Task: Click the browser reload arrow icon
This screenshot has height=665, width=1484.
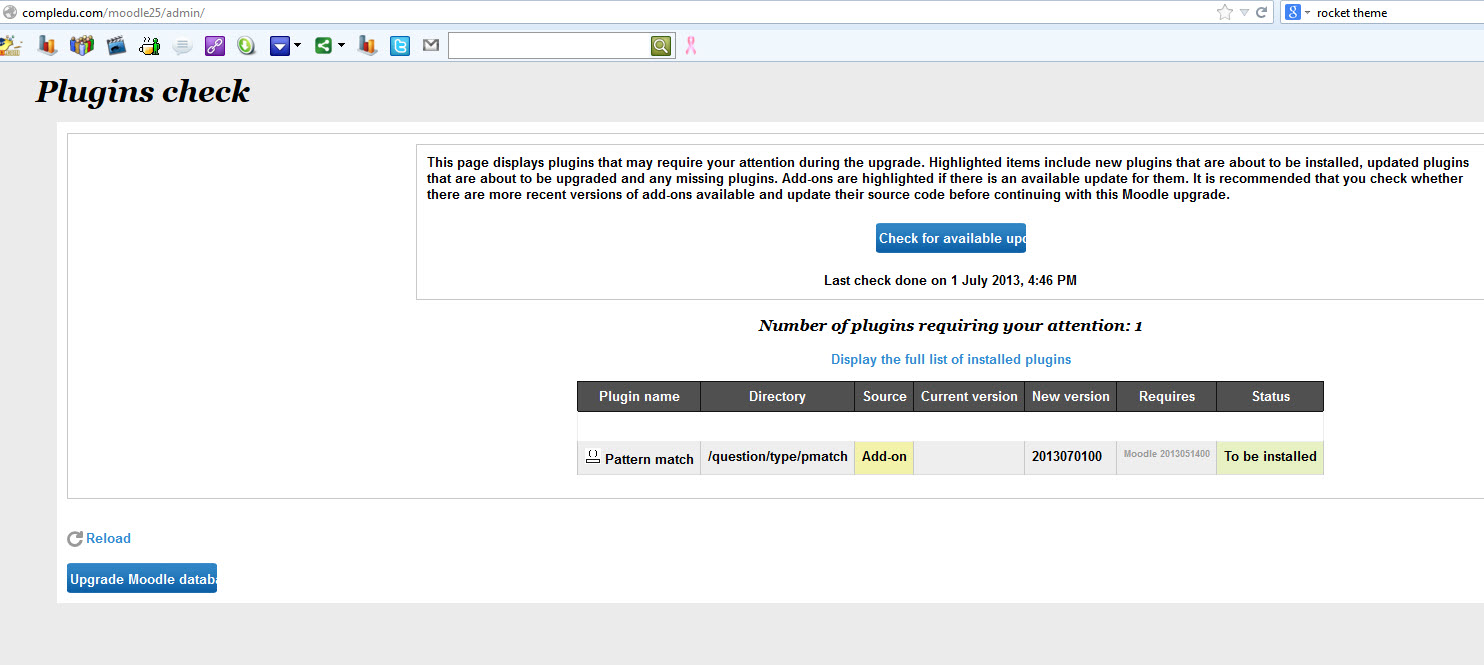Action: click(x=1262, y=12)
